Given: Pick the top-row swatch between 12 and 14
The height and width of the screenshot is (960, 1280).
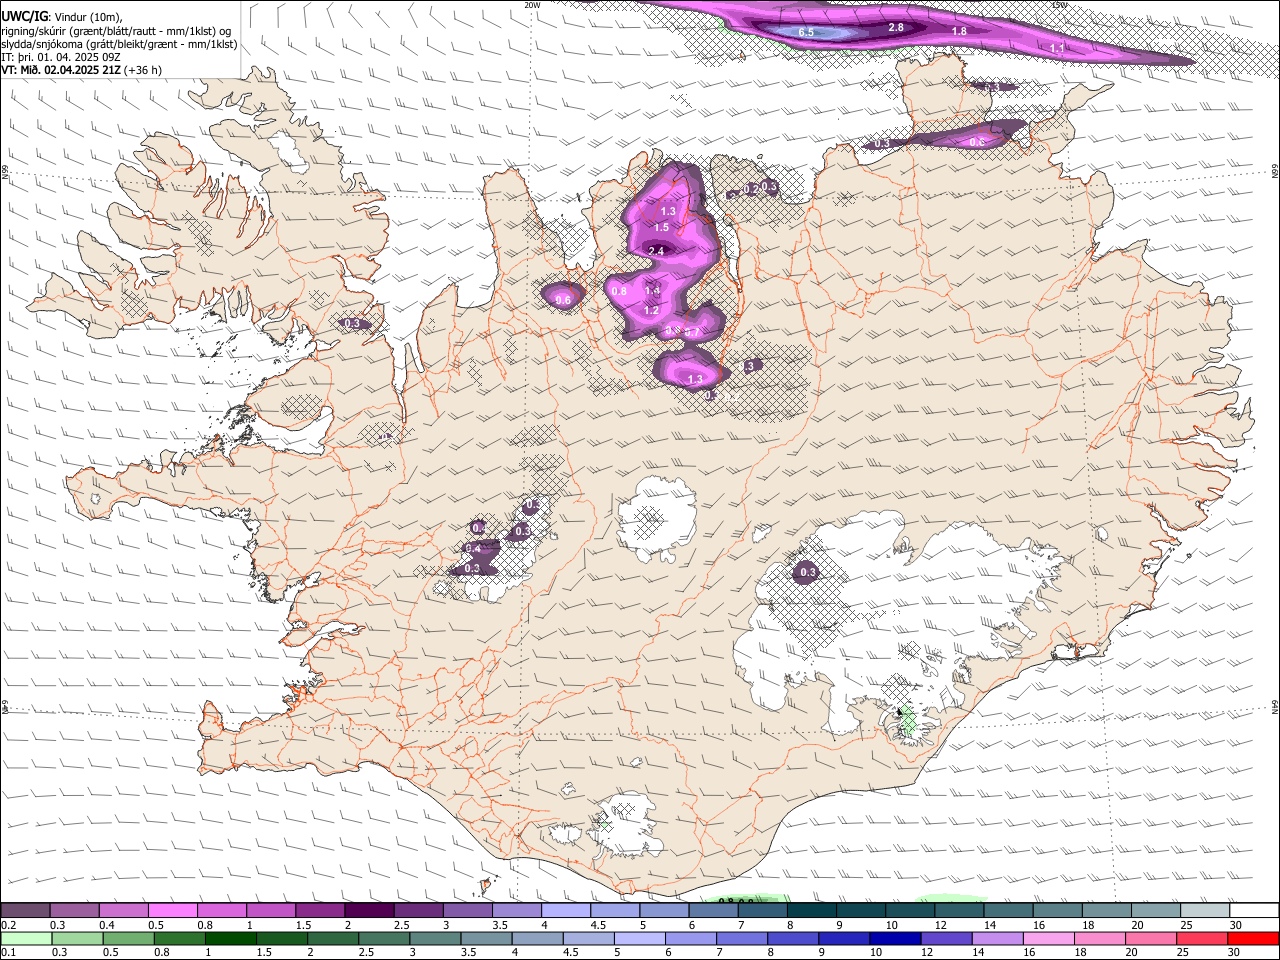Looking at the screenshot, I should pyautogui.click(x=958, y=910).
